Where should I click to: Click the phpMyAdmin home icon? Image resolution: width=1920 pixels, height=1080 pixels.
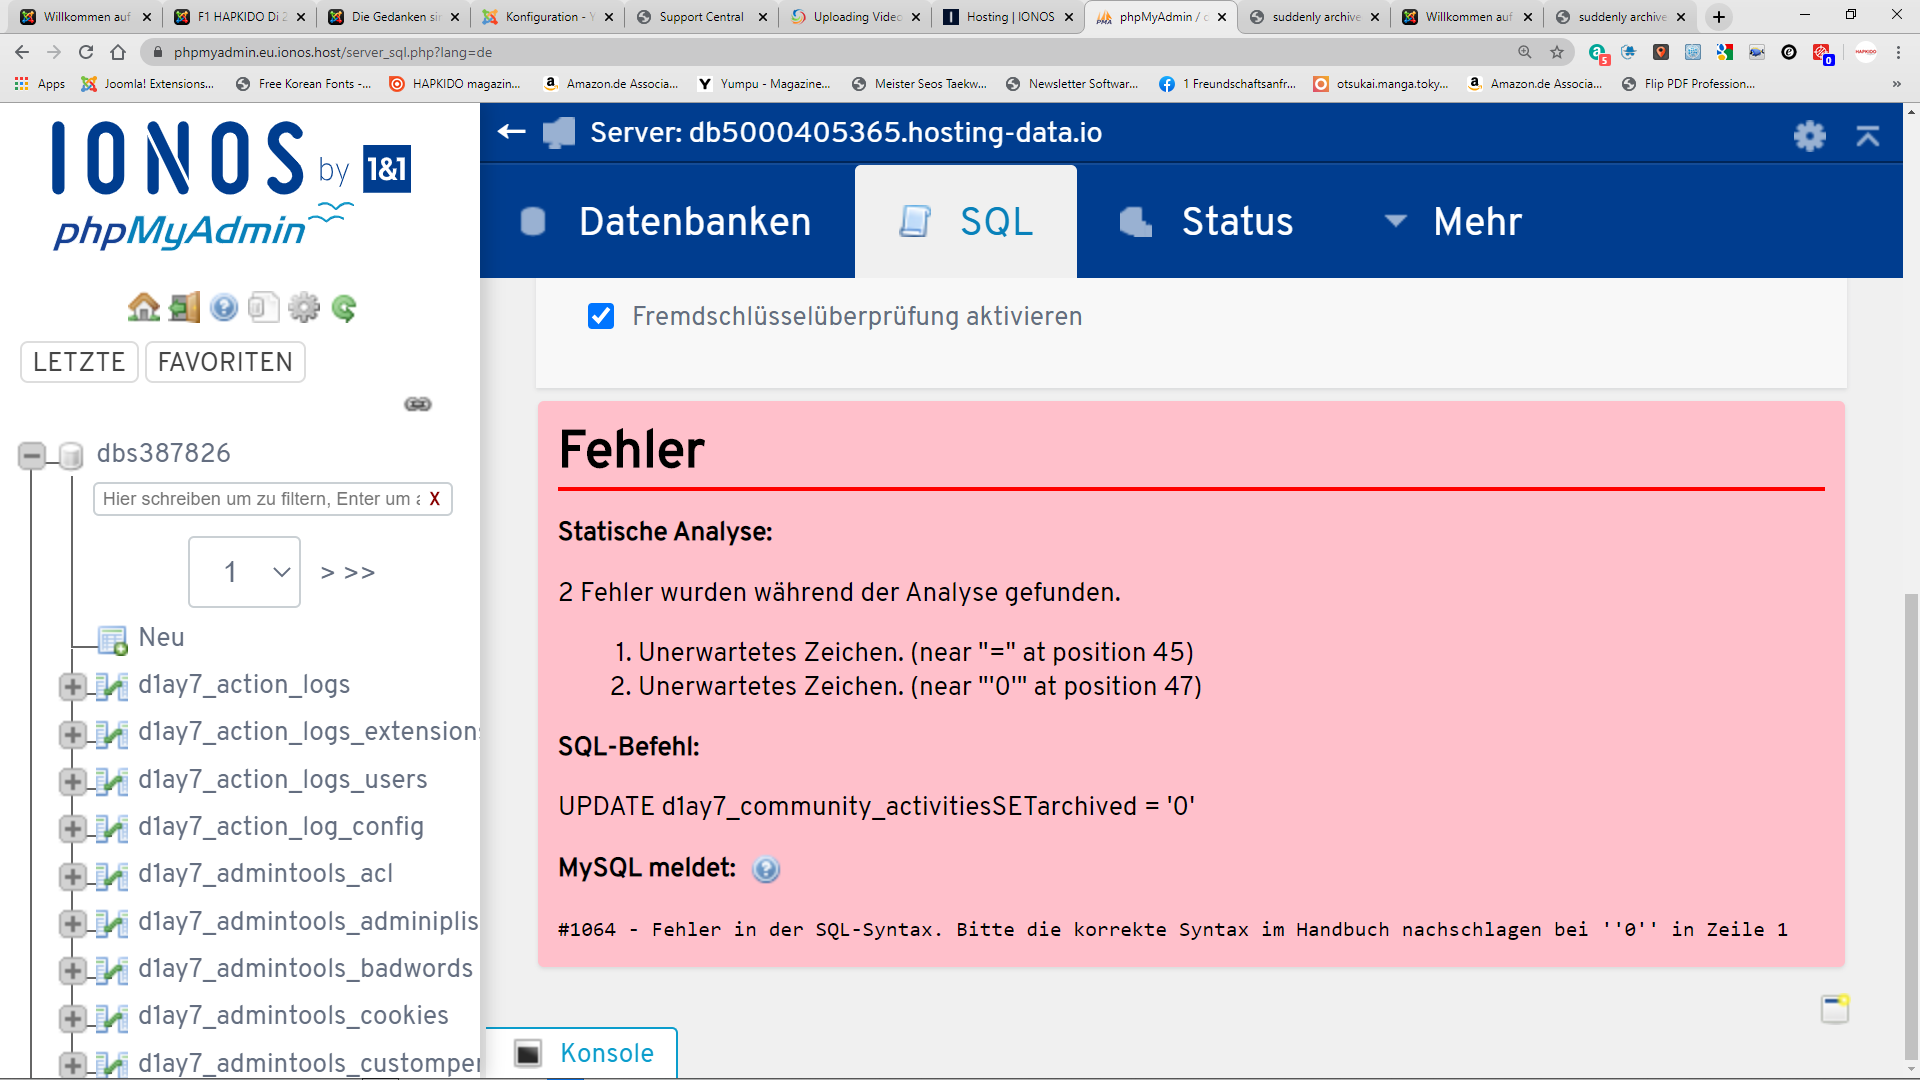pos(144,308)
